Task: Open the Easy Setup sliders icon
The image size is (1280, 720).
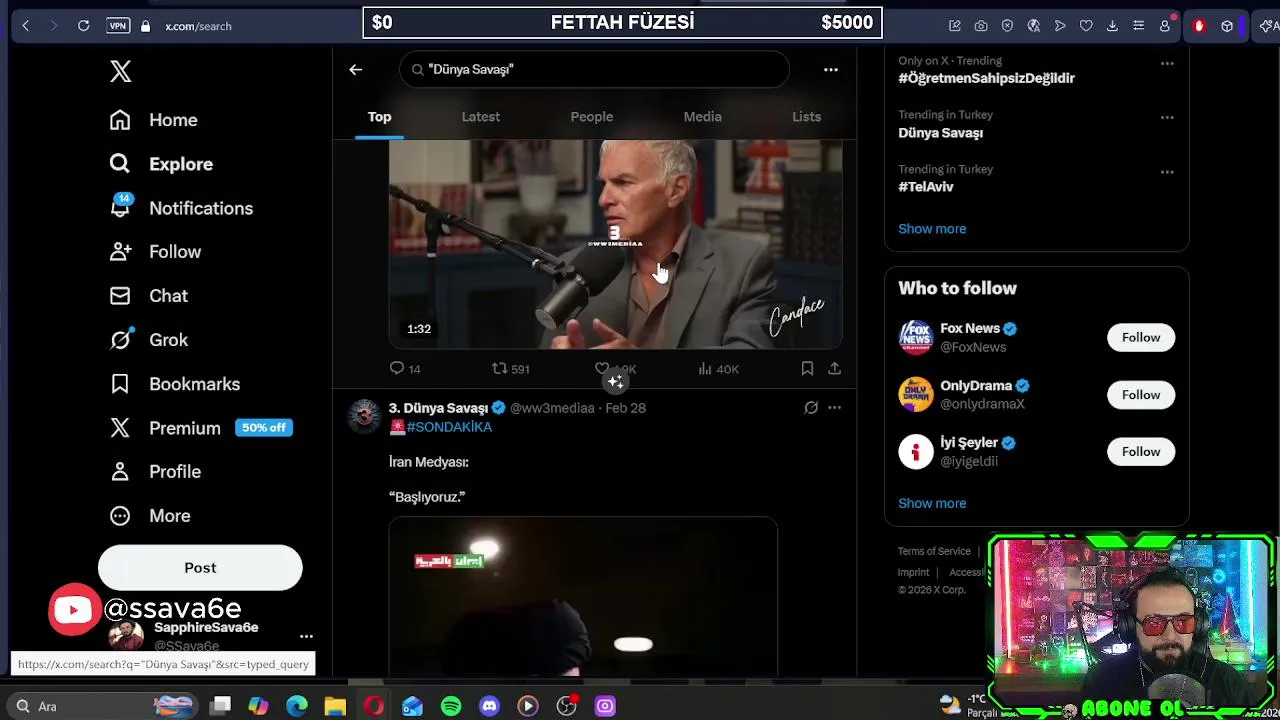Action: point(1138,26)
